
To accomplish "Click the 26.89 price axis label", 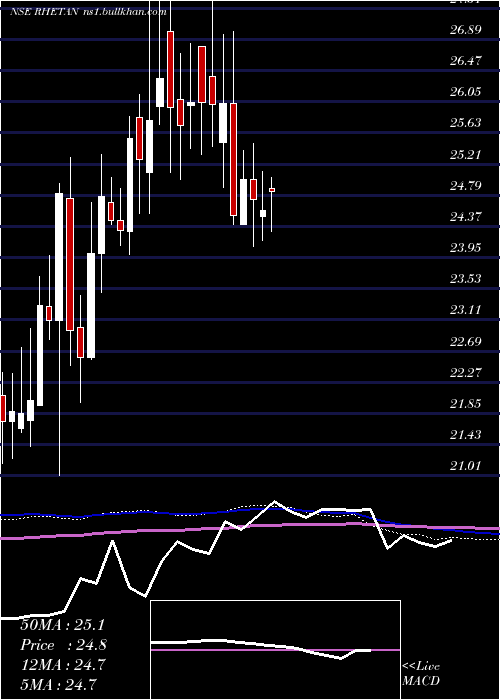I will coord(466,30).
